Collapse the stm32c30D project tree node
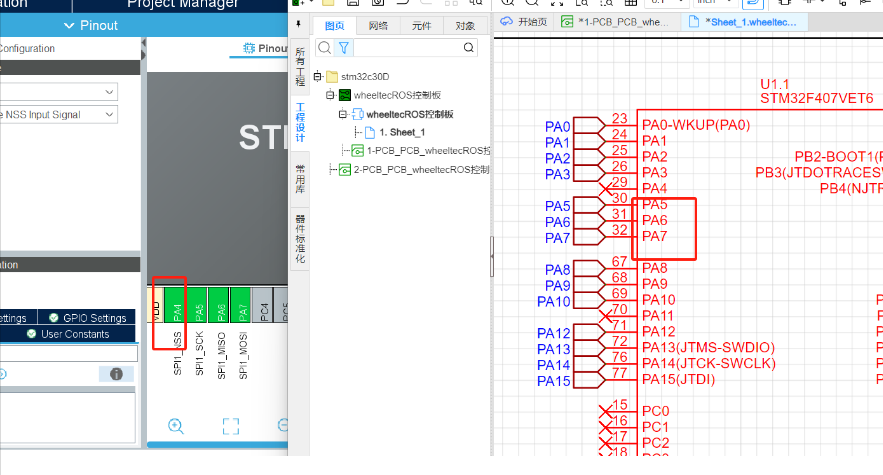This screenshot has height=475, width=883. (318, 76)
